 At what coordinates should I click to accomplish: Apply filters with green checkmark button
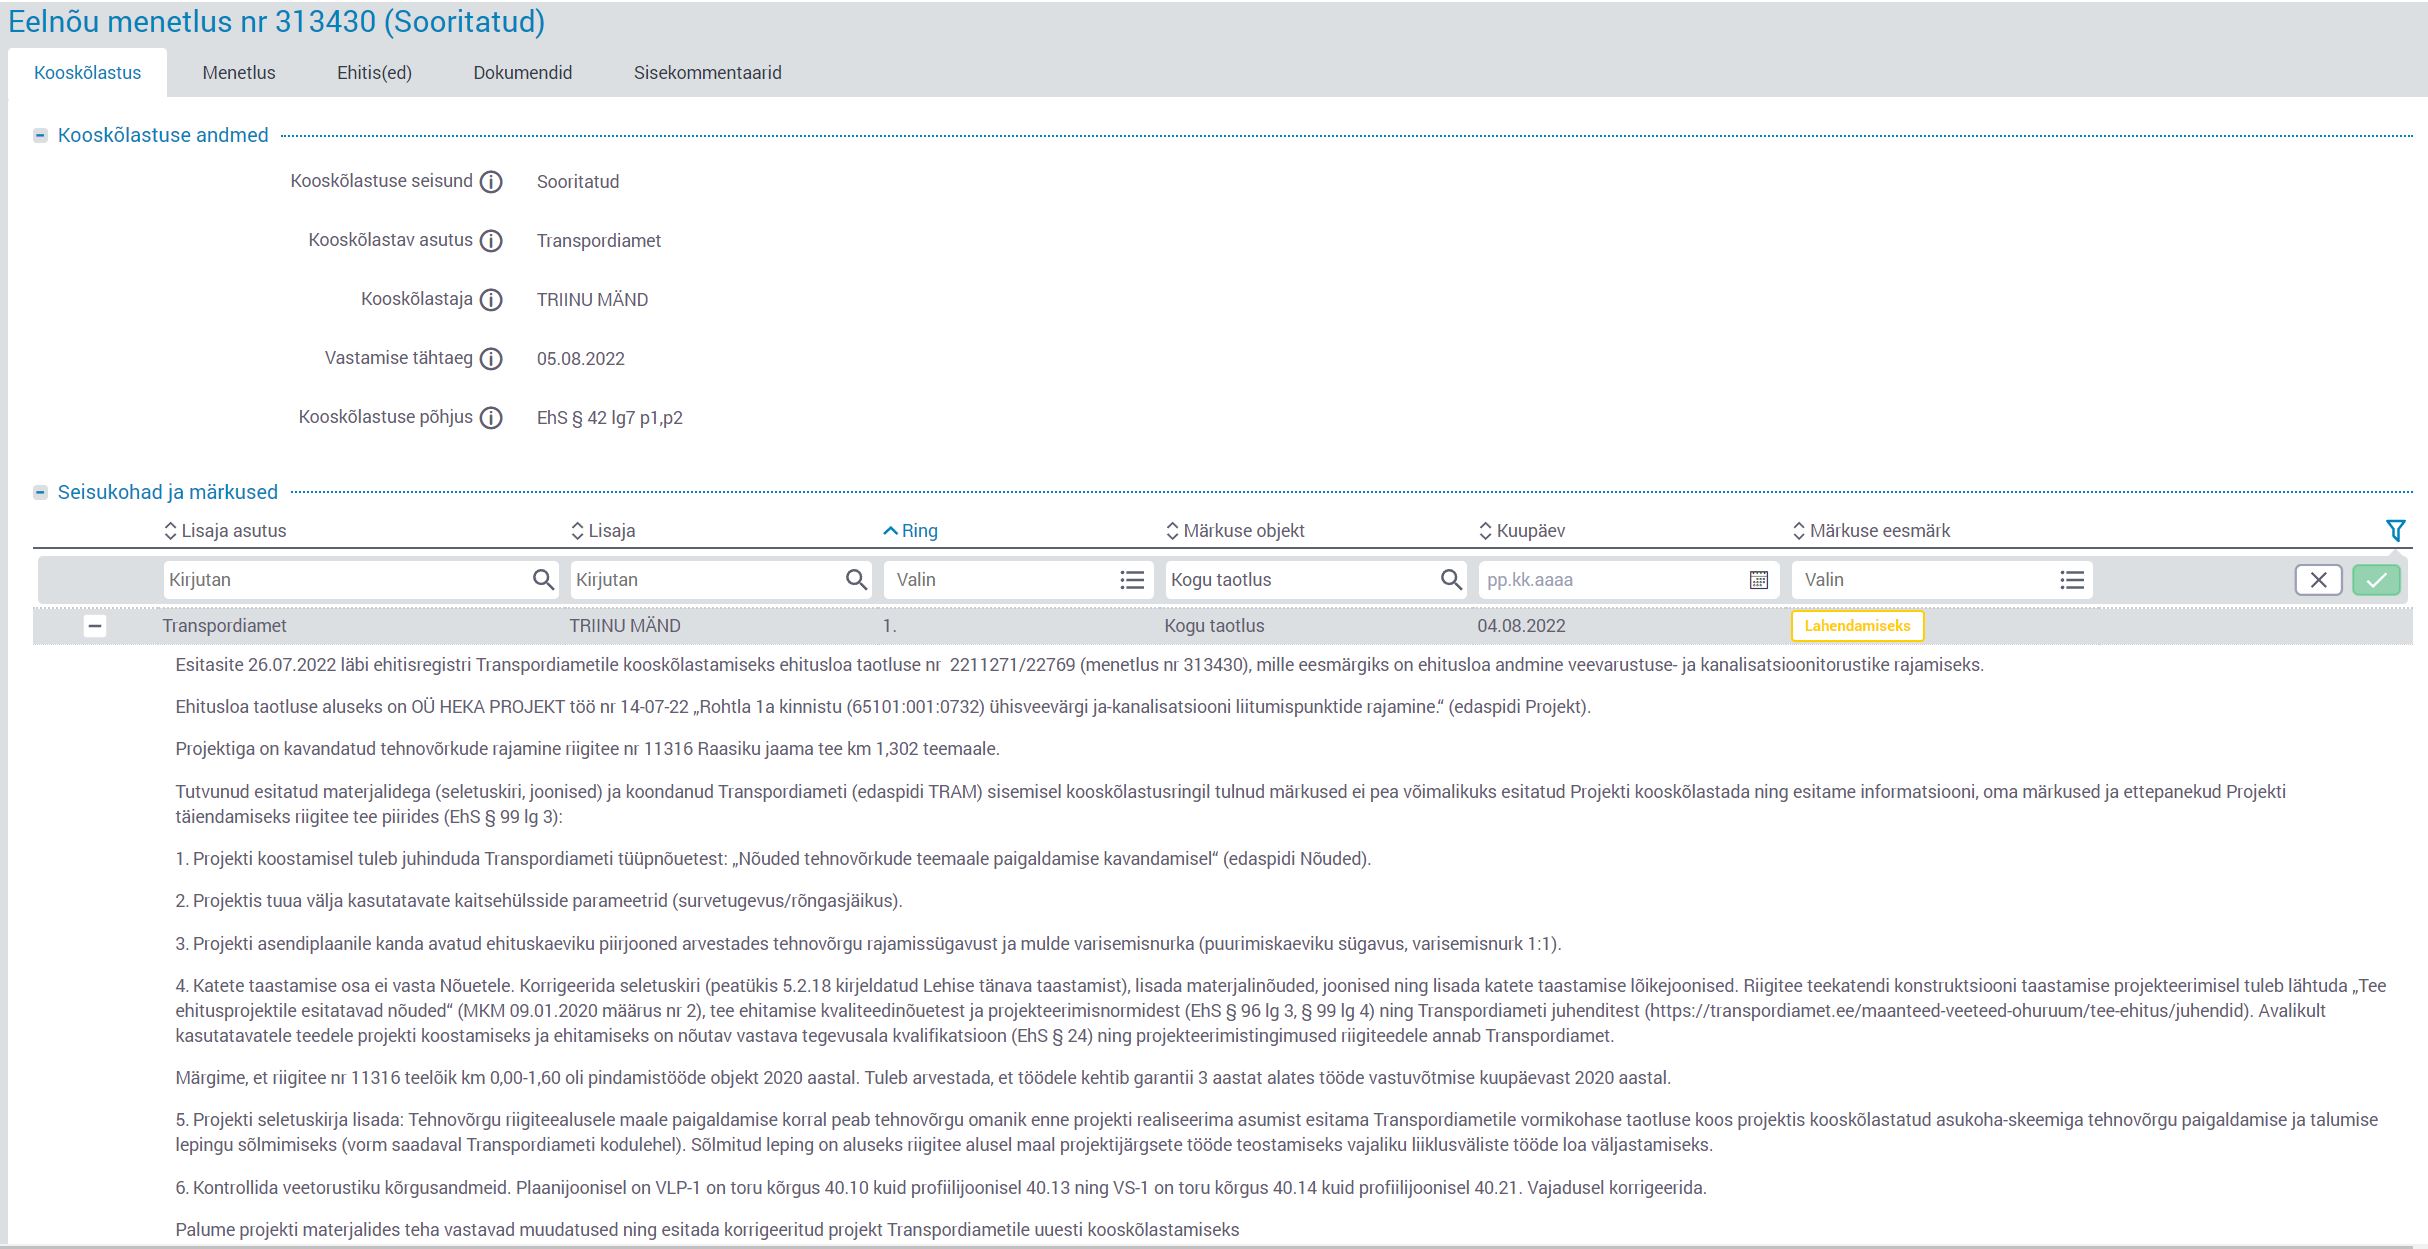(x=2376, y=580)
